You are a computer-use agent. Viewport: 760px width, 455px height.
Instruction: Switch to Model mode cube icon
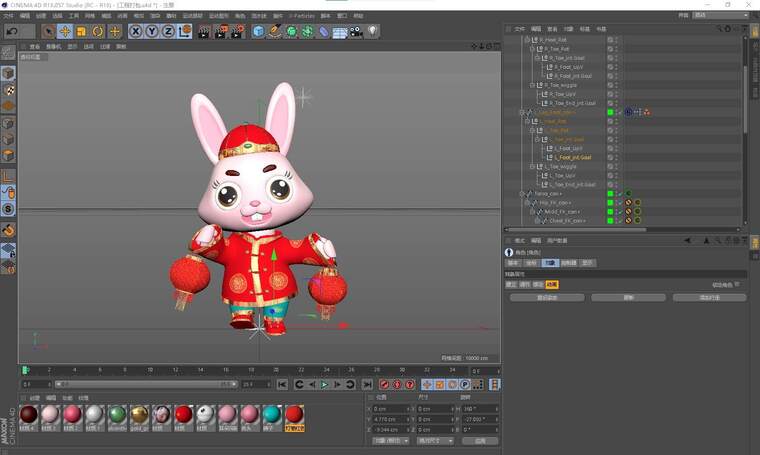pyautogui.click(x=8, y=73)
